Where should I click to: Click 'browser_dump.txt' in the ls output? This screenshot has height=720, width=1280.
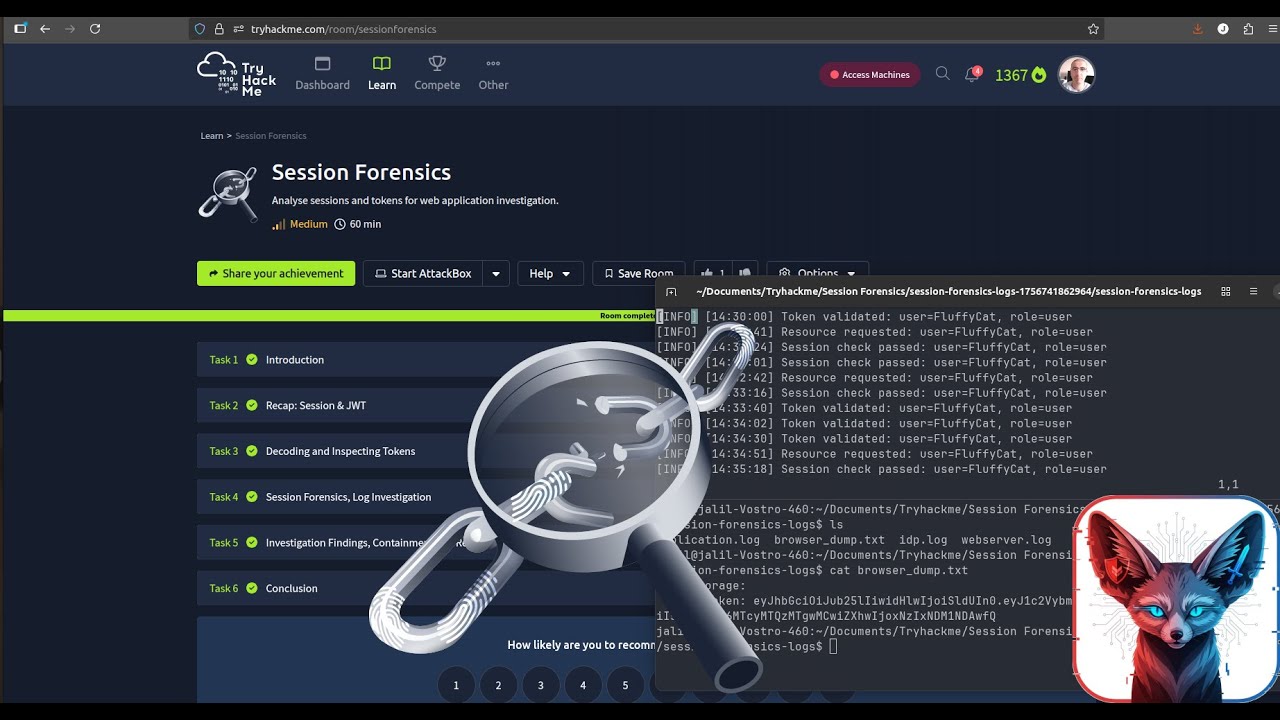829,540
